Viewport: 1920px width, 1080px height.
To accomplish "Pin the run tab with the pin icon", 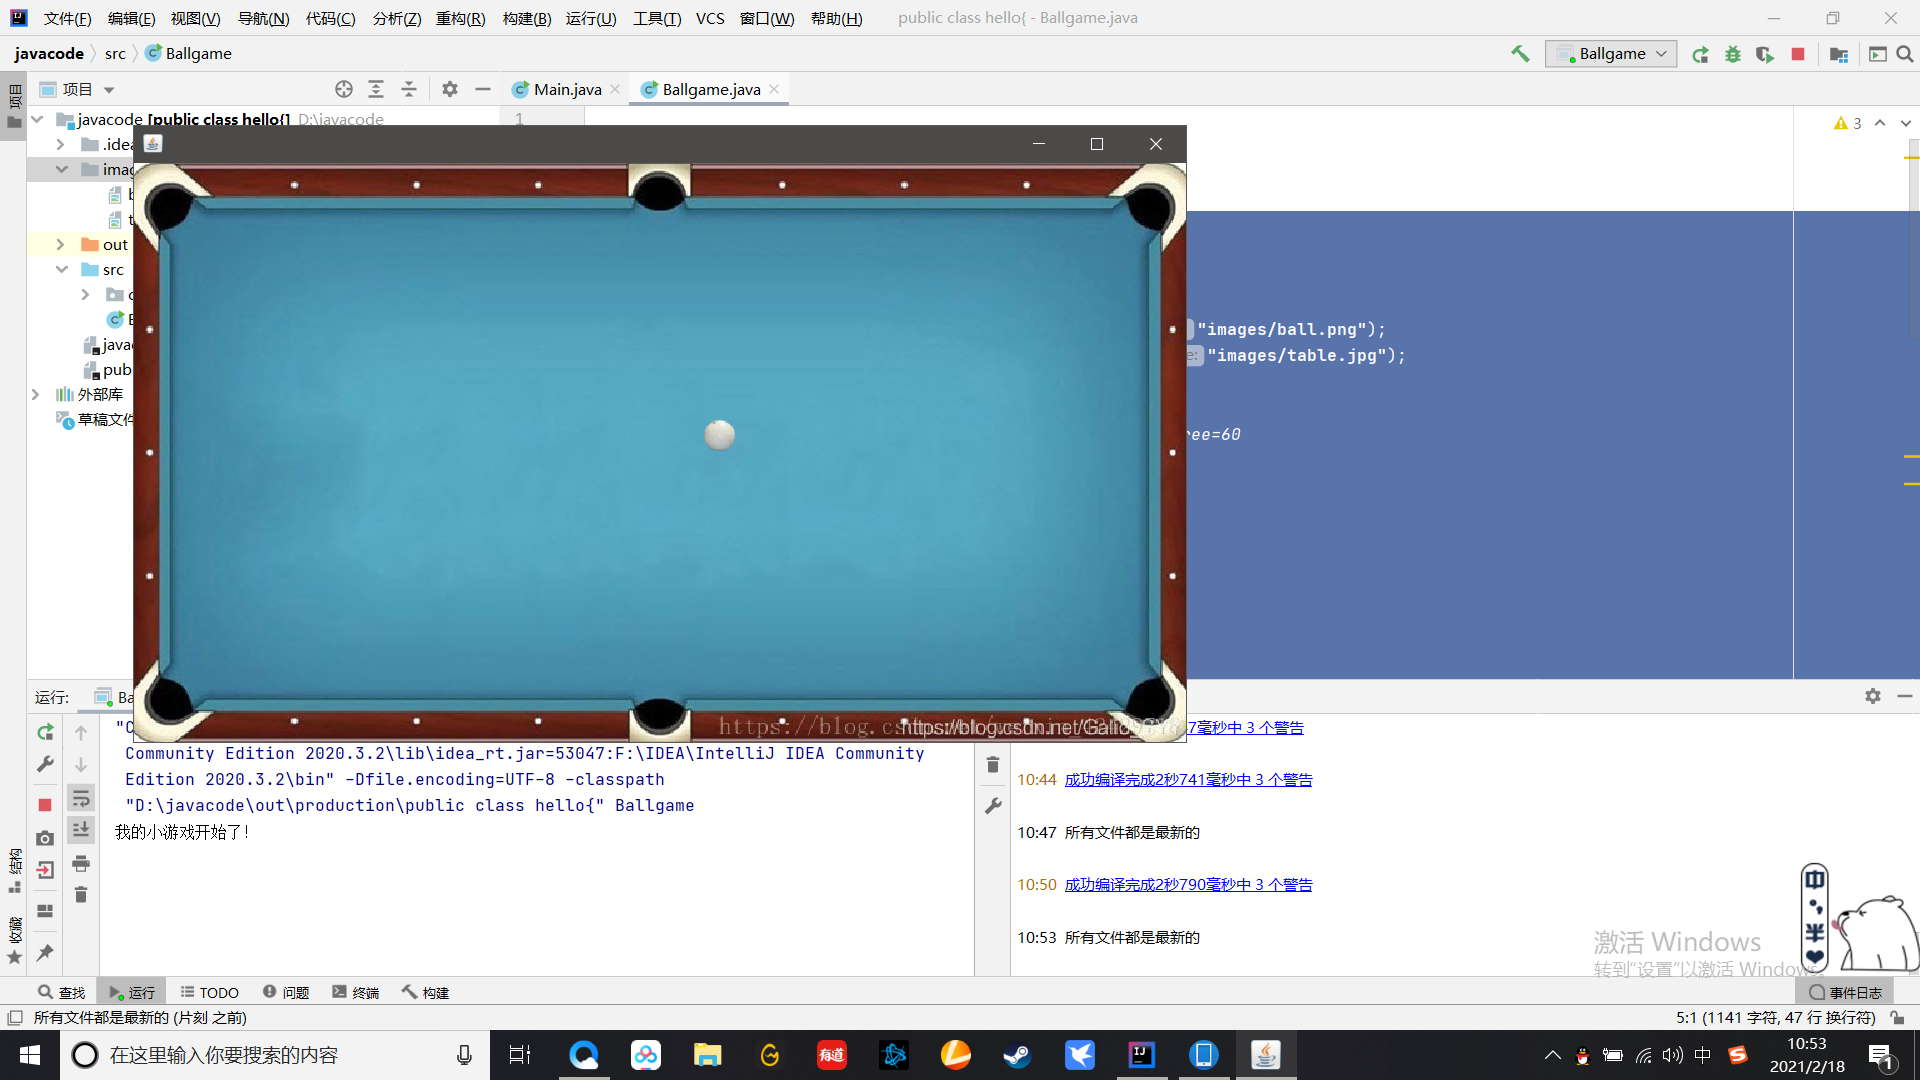I will click(x=45, y=953).
